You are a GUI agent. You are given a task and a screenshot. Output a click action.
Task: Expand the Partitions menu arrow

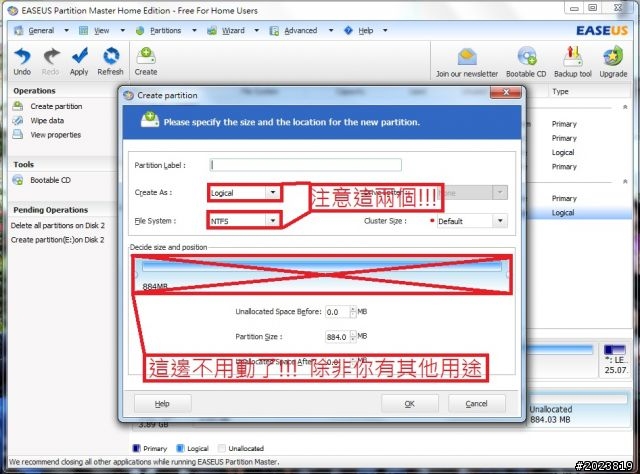(194, 31)
